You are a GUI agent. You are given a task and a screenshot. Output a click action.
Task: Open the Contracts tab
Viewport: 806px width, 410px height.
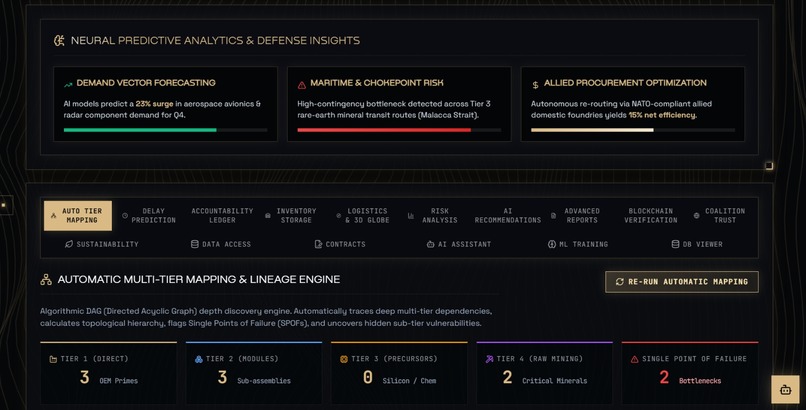(340, 244)
